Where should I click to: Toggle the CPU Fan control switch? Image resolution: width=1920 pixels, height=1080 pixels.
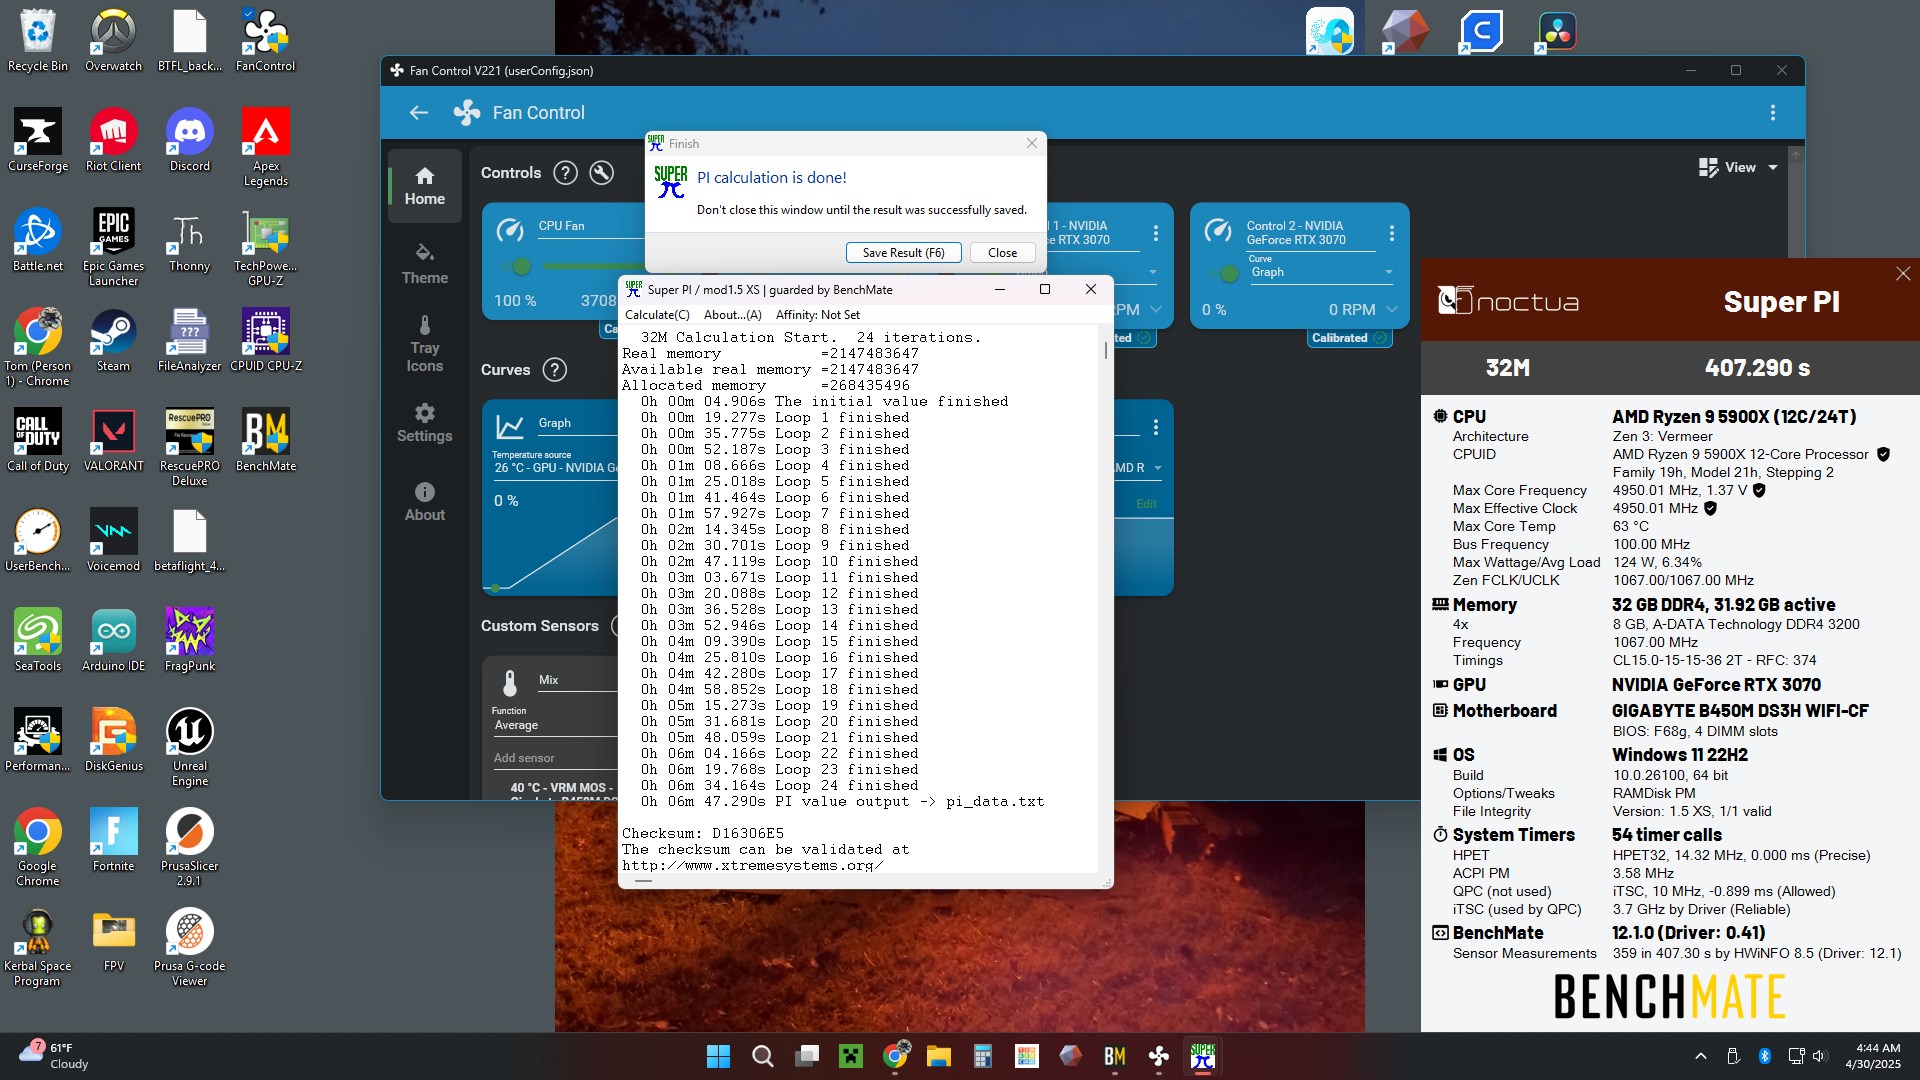tap(520, 267)
